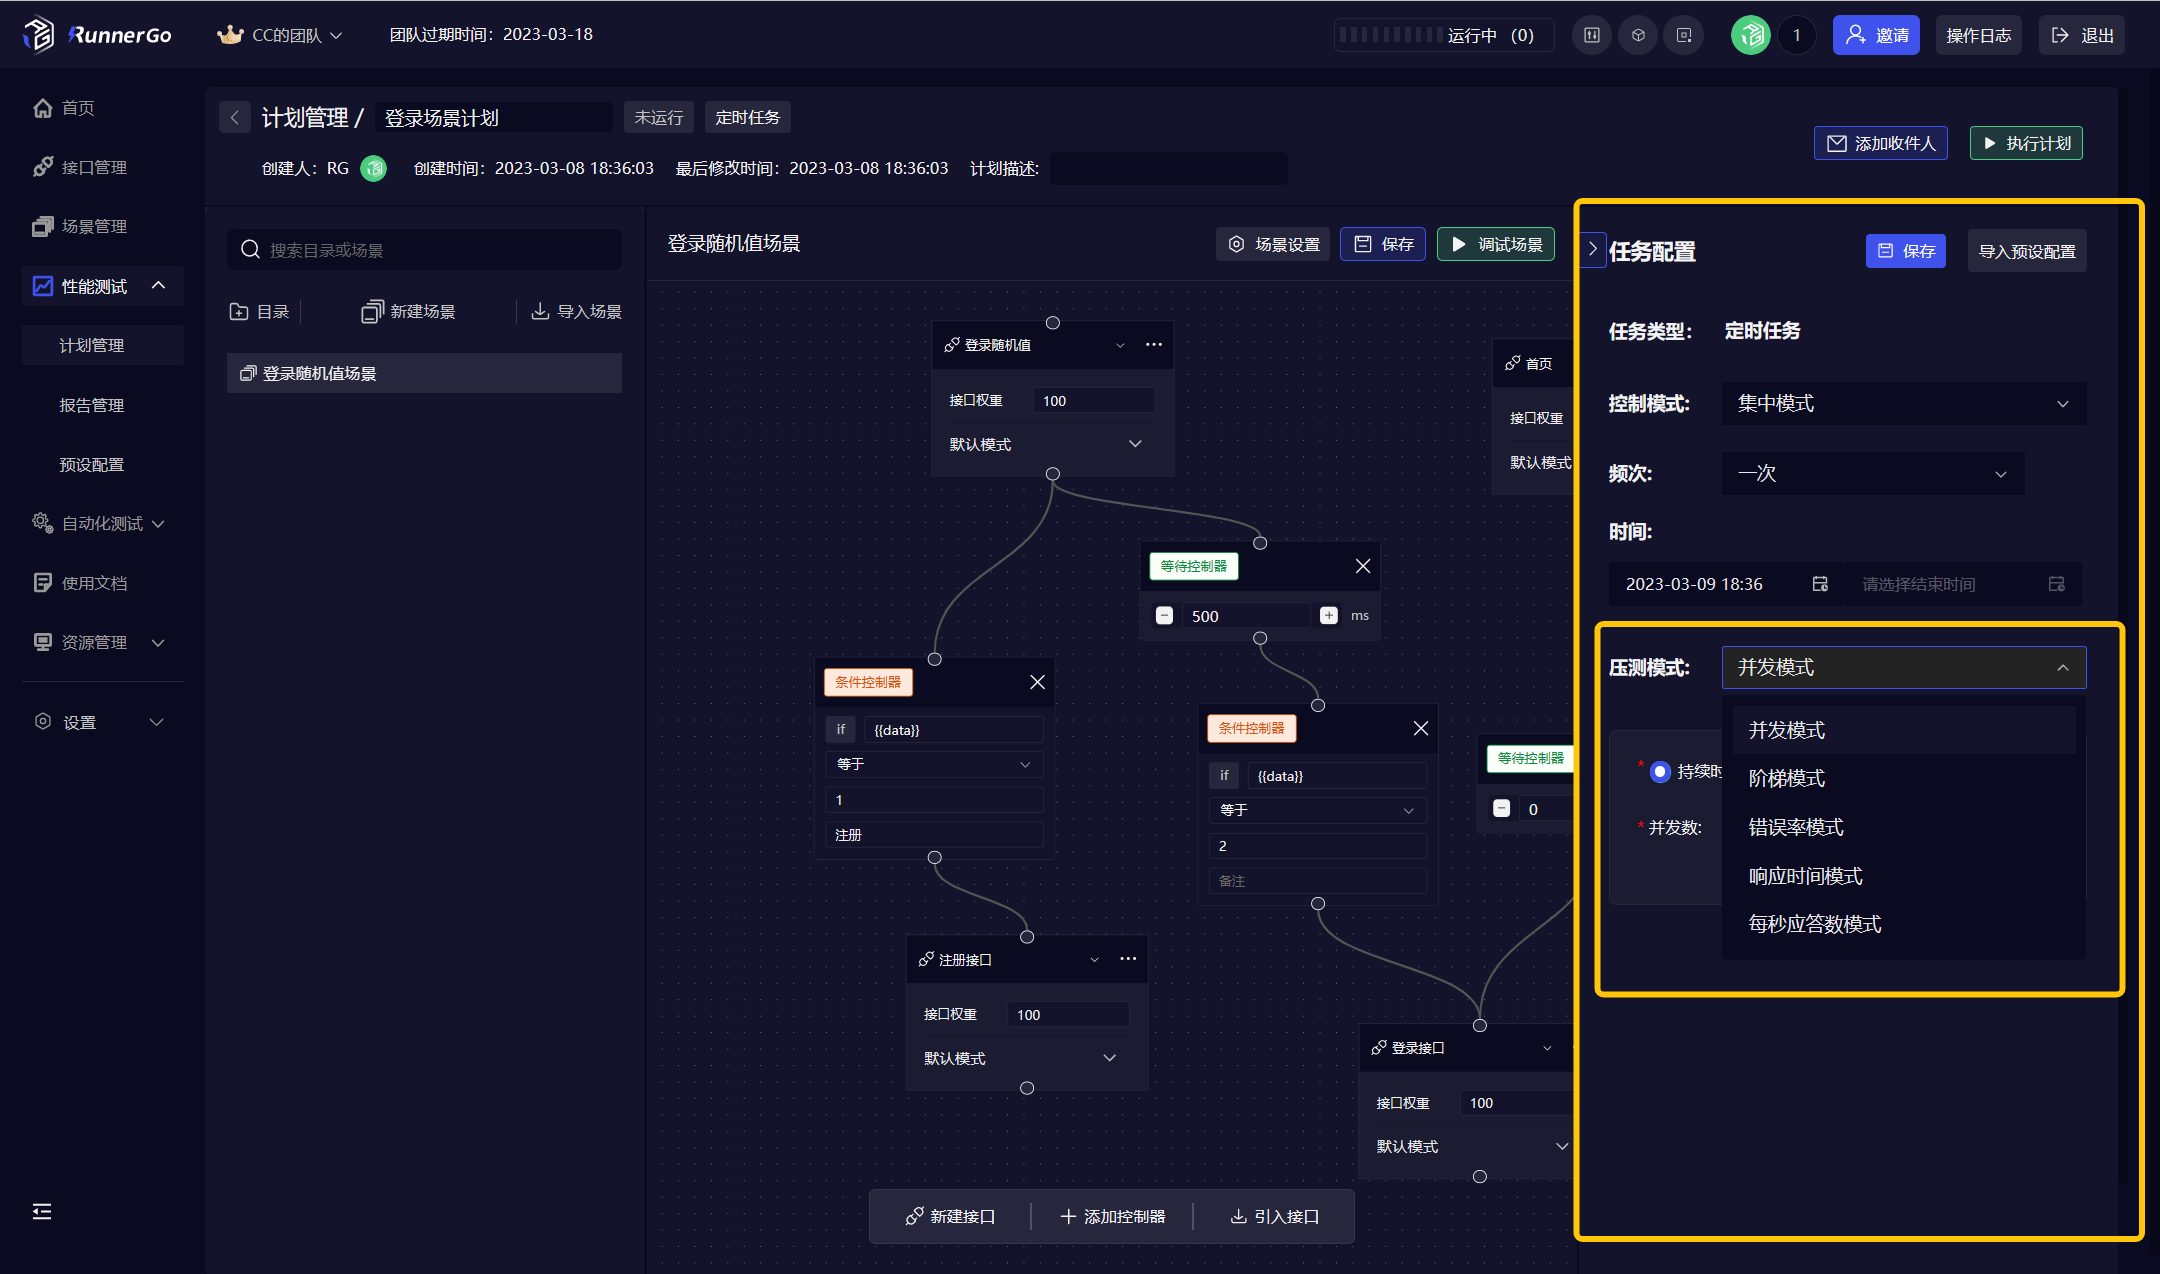Decrease the 500 ms wait value
The width and height of the screenshot is (2160, 1274).
point(1164,616)
